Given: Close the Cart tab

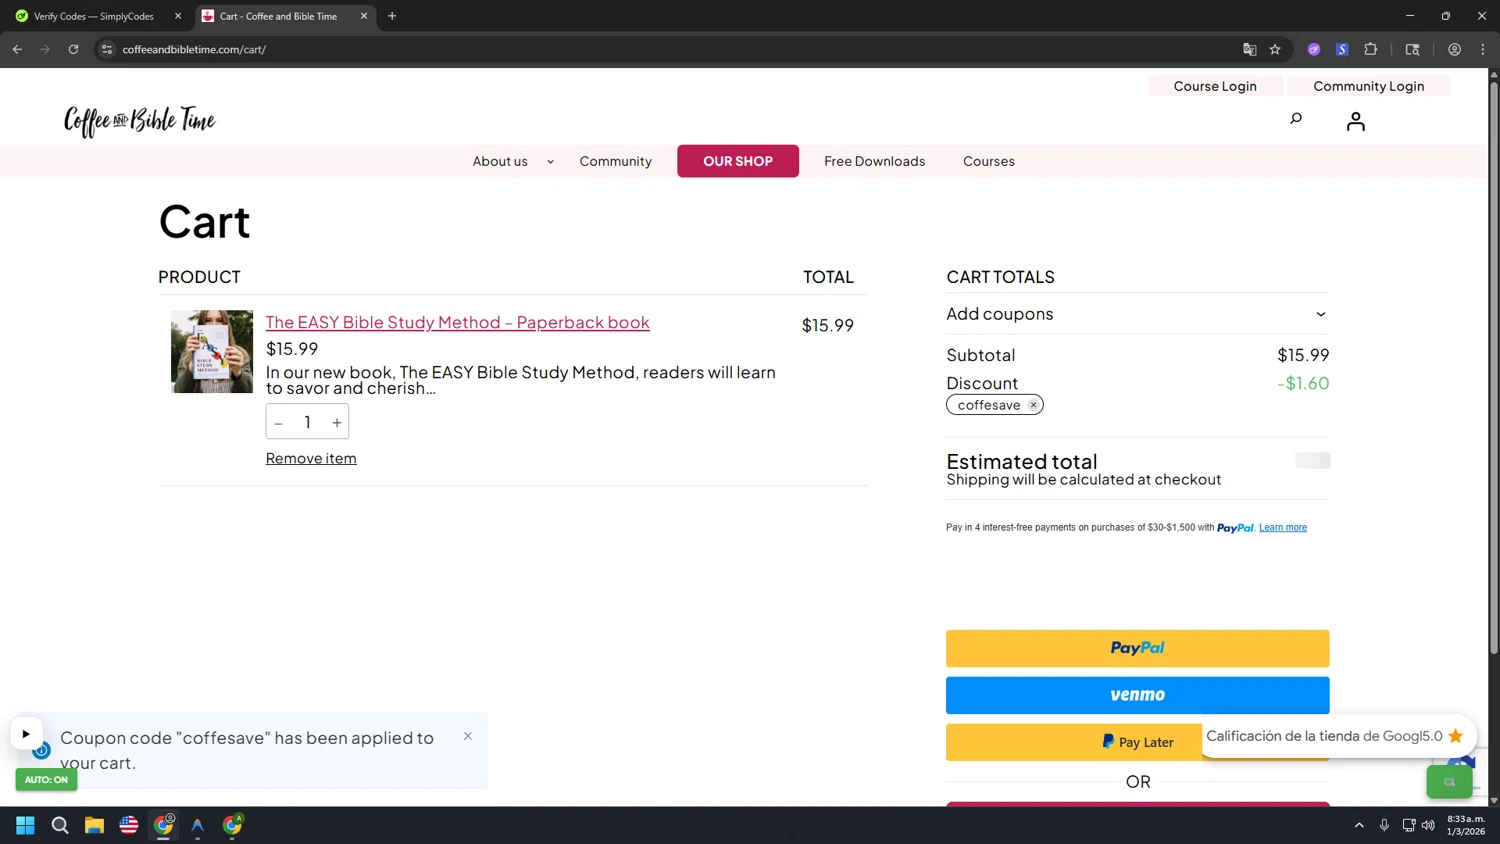Looking at the screenshot, I should click(x=364, y=16).
